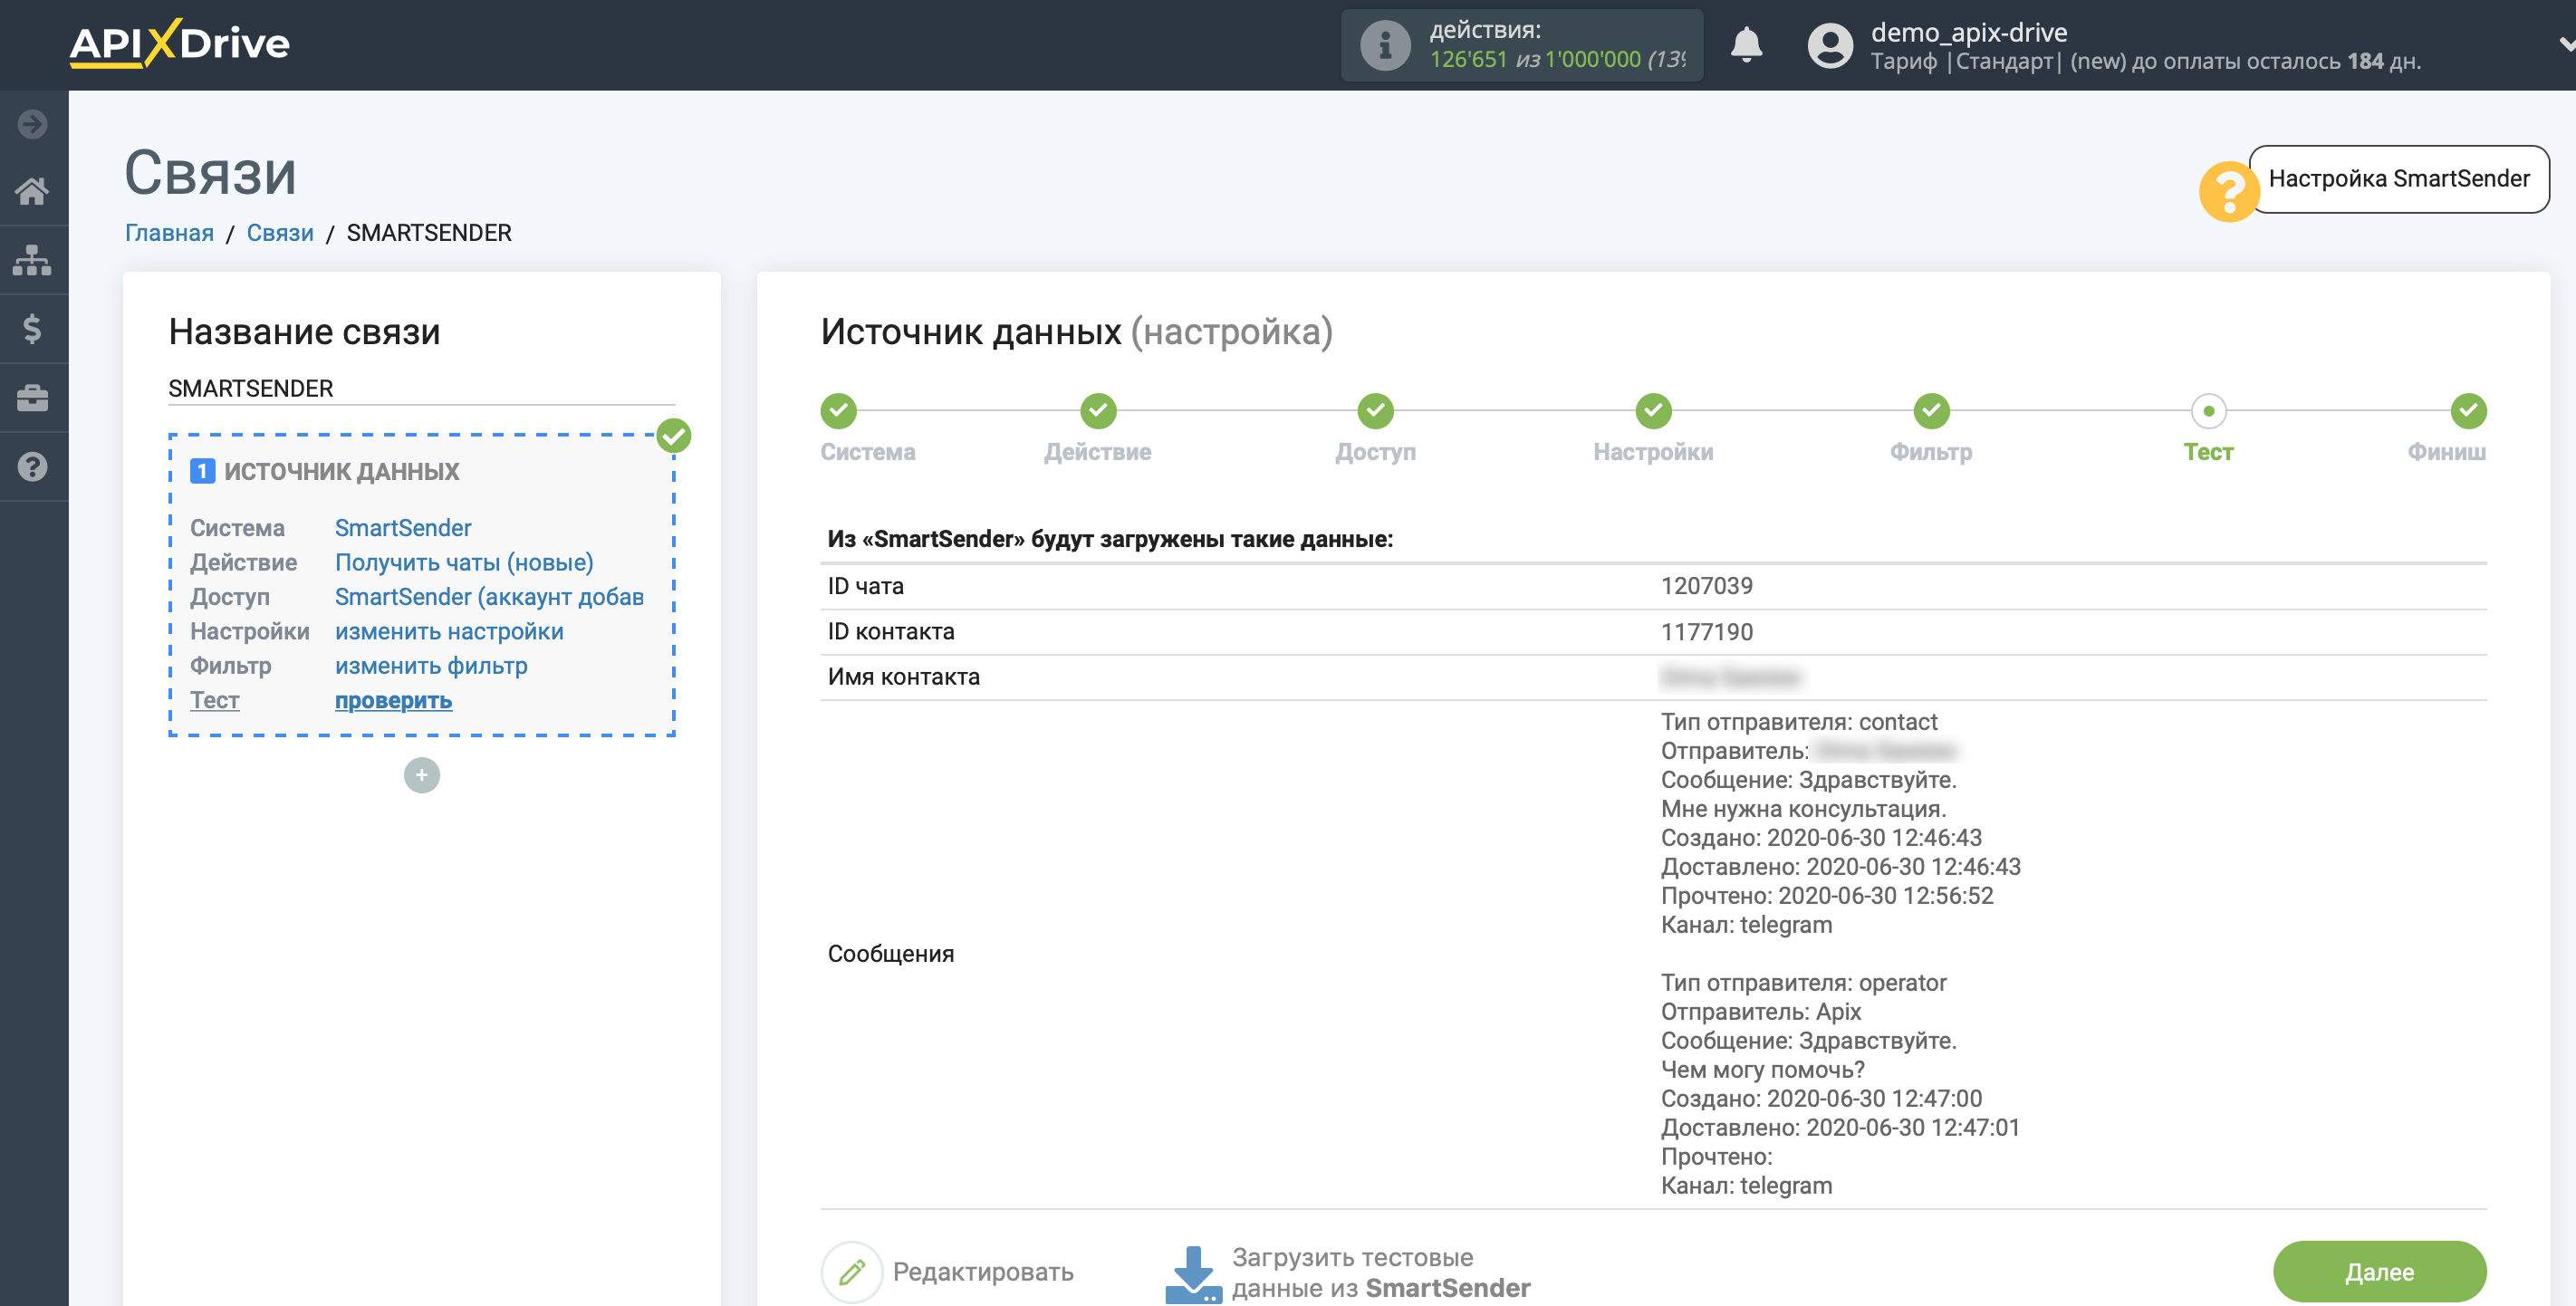
Task: Go to the Главная breadcrumb
Action: click(x=169, y=233)
